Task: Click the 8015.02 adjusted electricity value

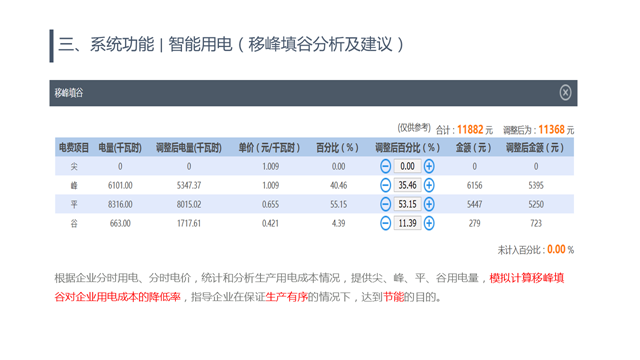Action: [189, 204]
